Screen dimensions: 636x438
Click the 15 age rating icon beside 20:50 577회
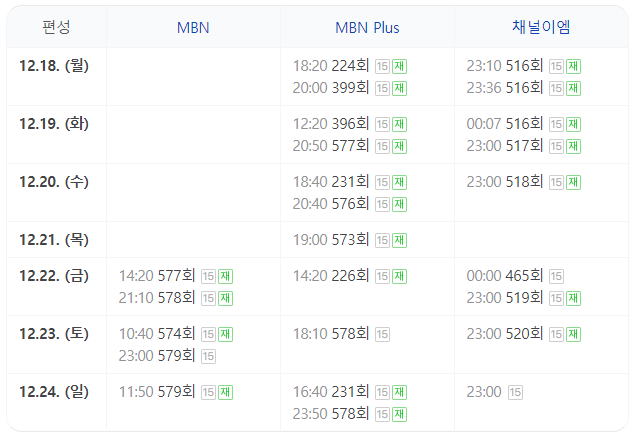(x=382, y=146)
